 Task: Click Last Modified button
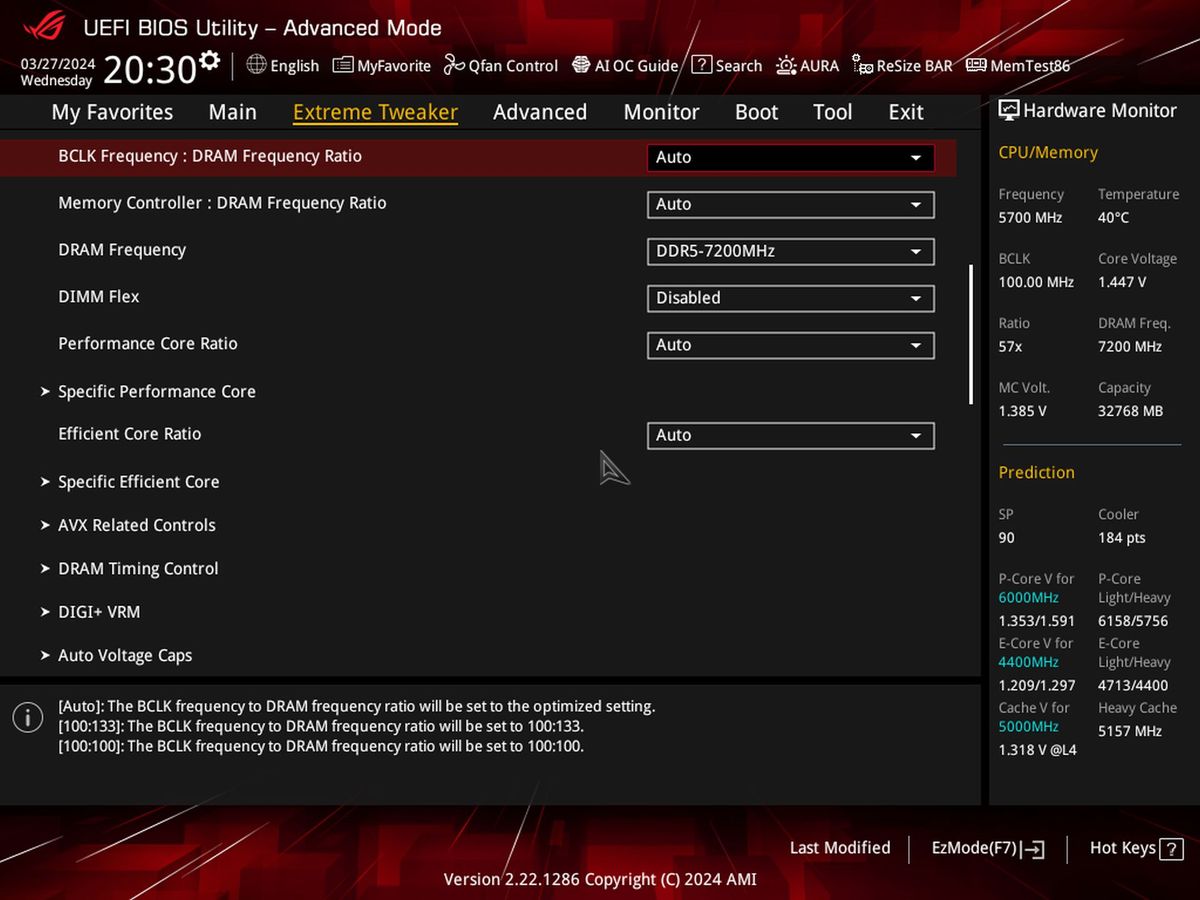(x=840, y=848)
